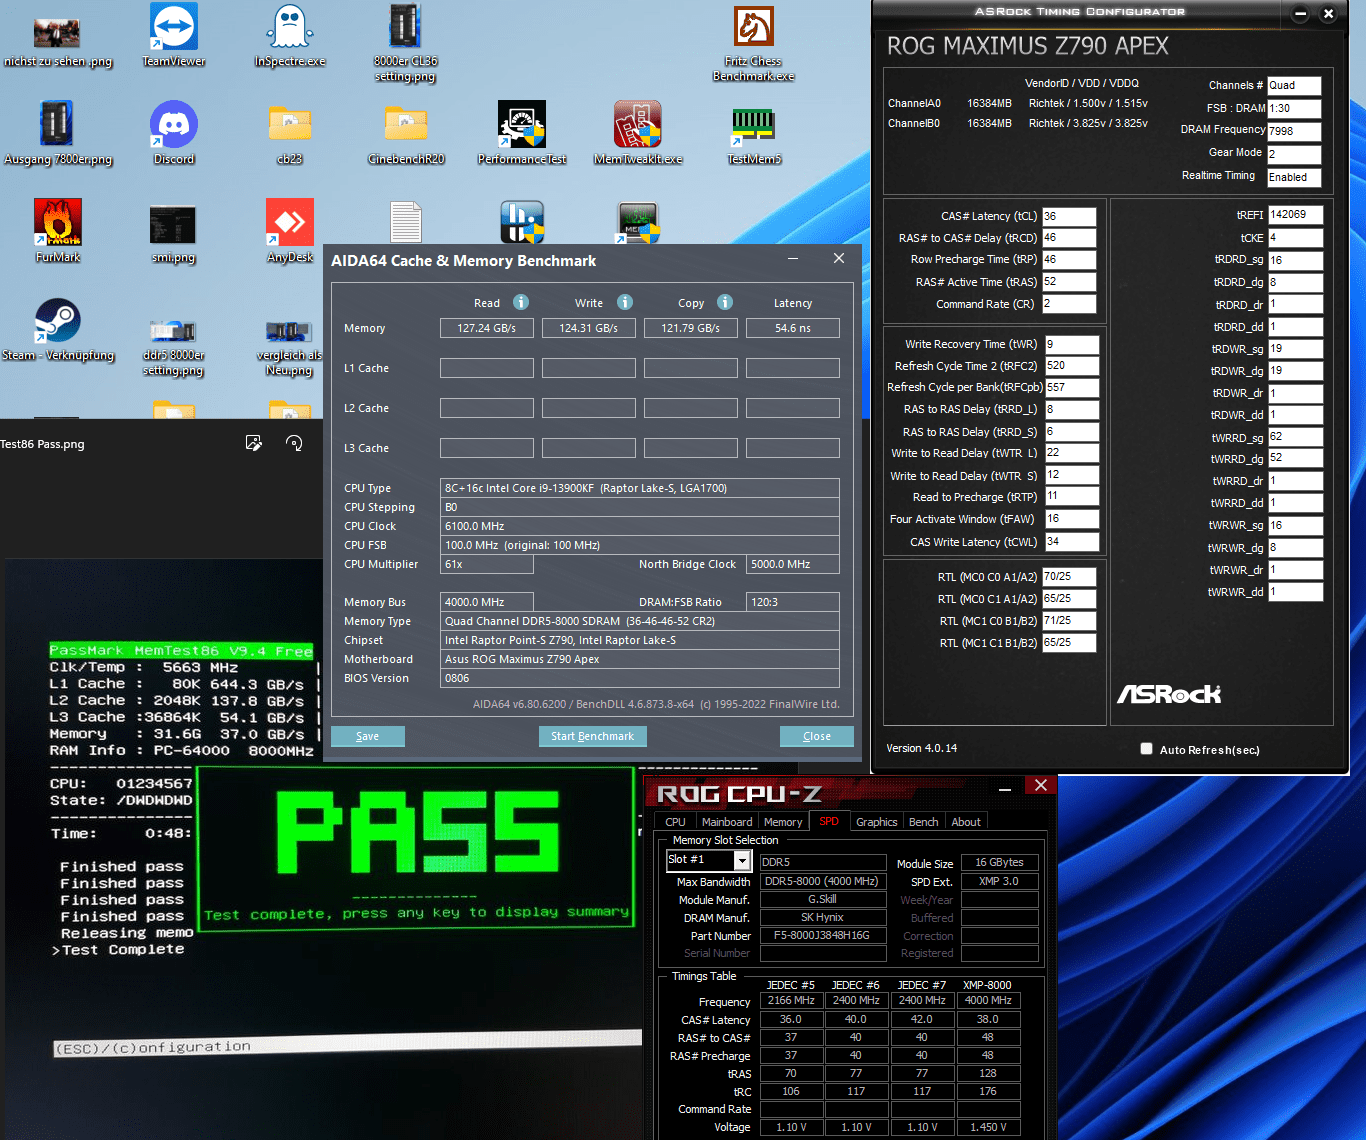The height and width of the screenshot is (1140, 1366).
Task: Click the Command Rate (CR) field
Action: coord(1068,304)
